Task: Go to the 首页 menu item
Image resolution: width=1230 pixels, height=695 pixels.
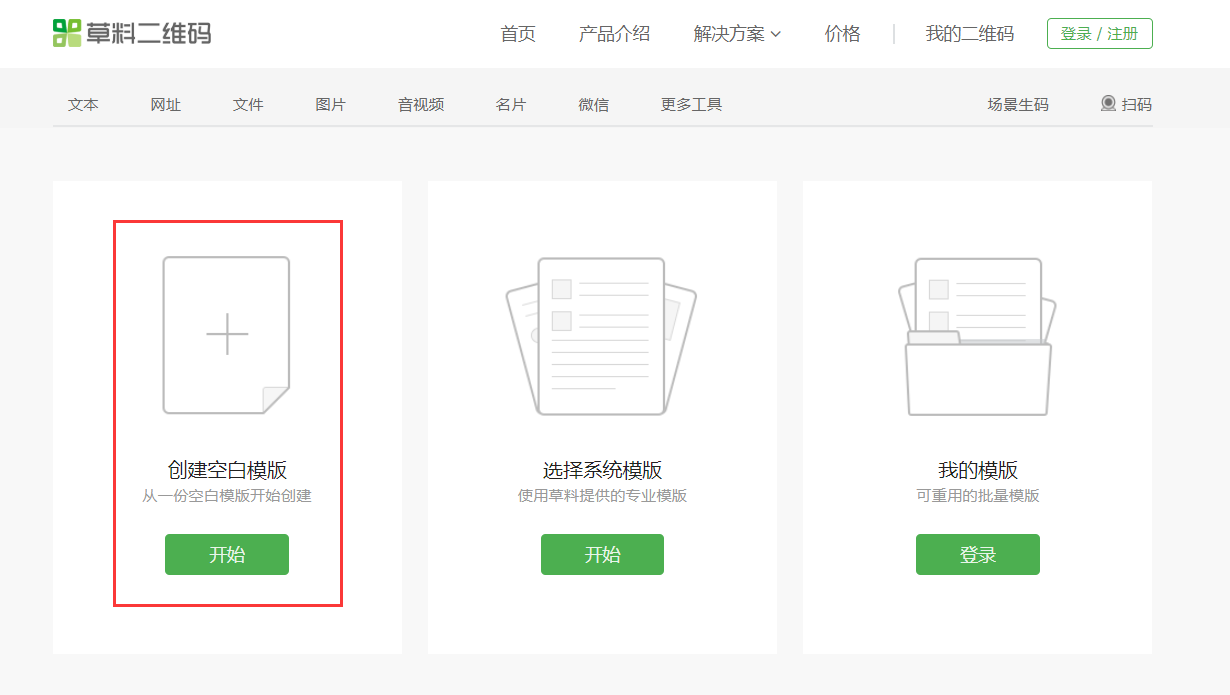Action: click(518, 33)
